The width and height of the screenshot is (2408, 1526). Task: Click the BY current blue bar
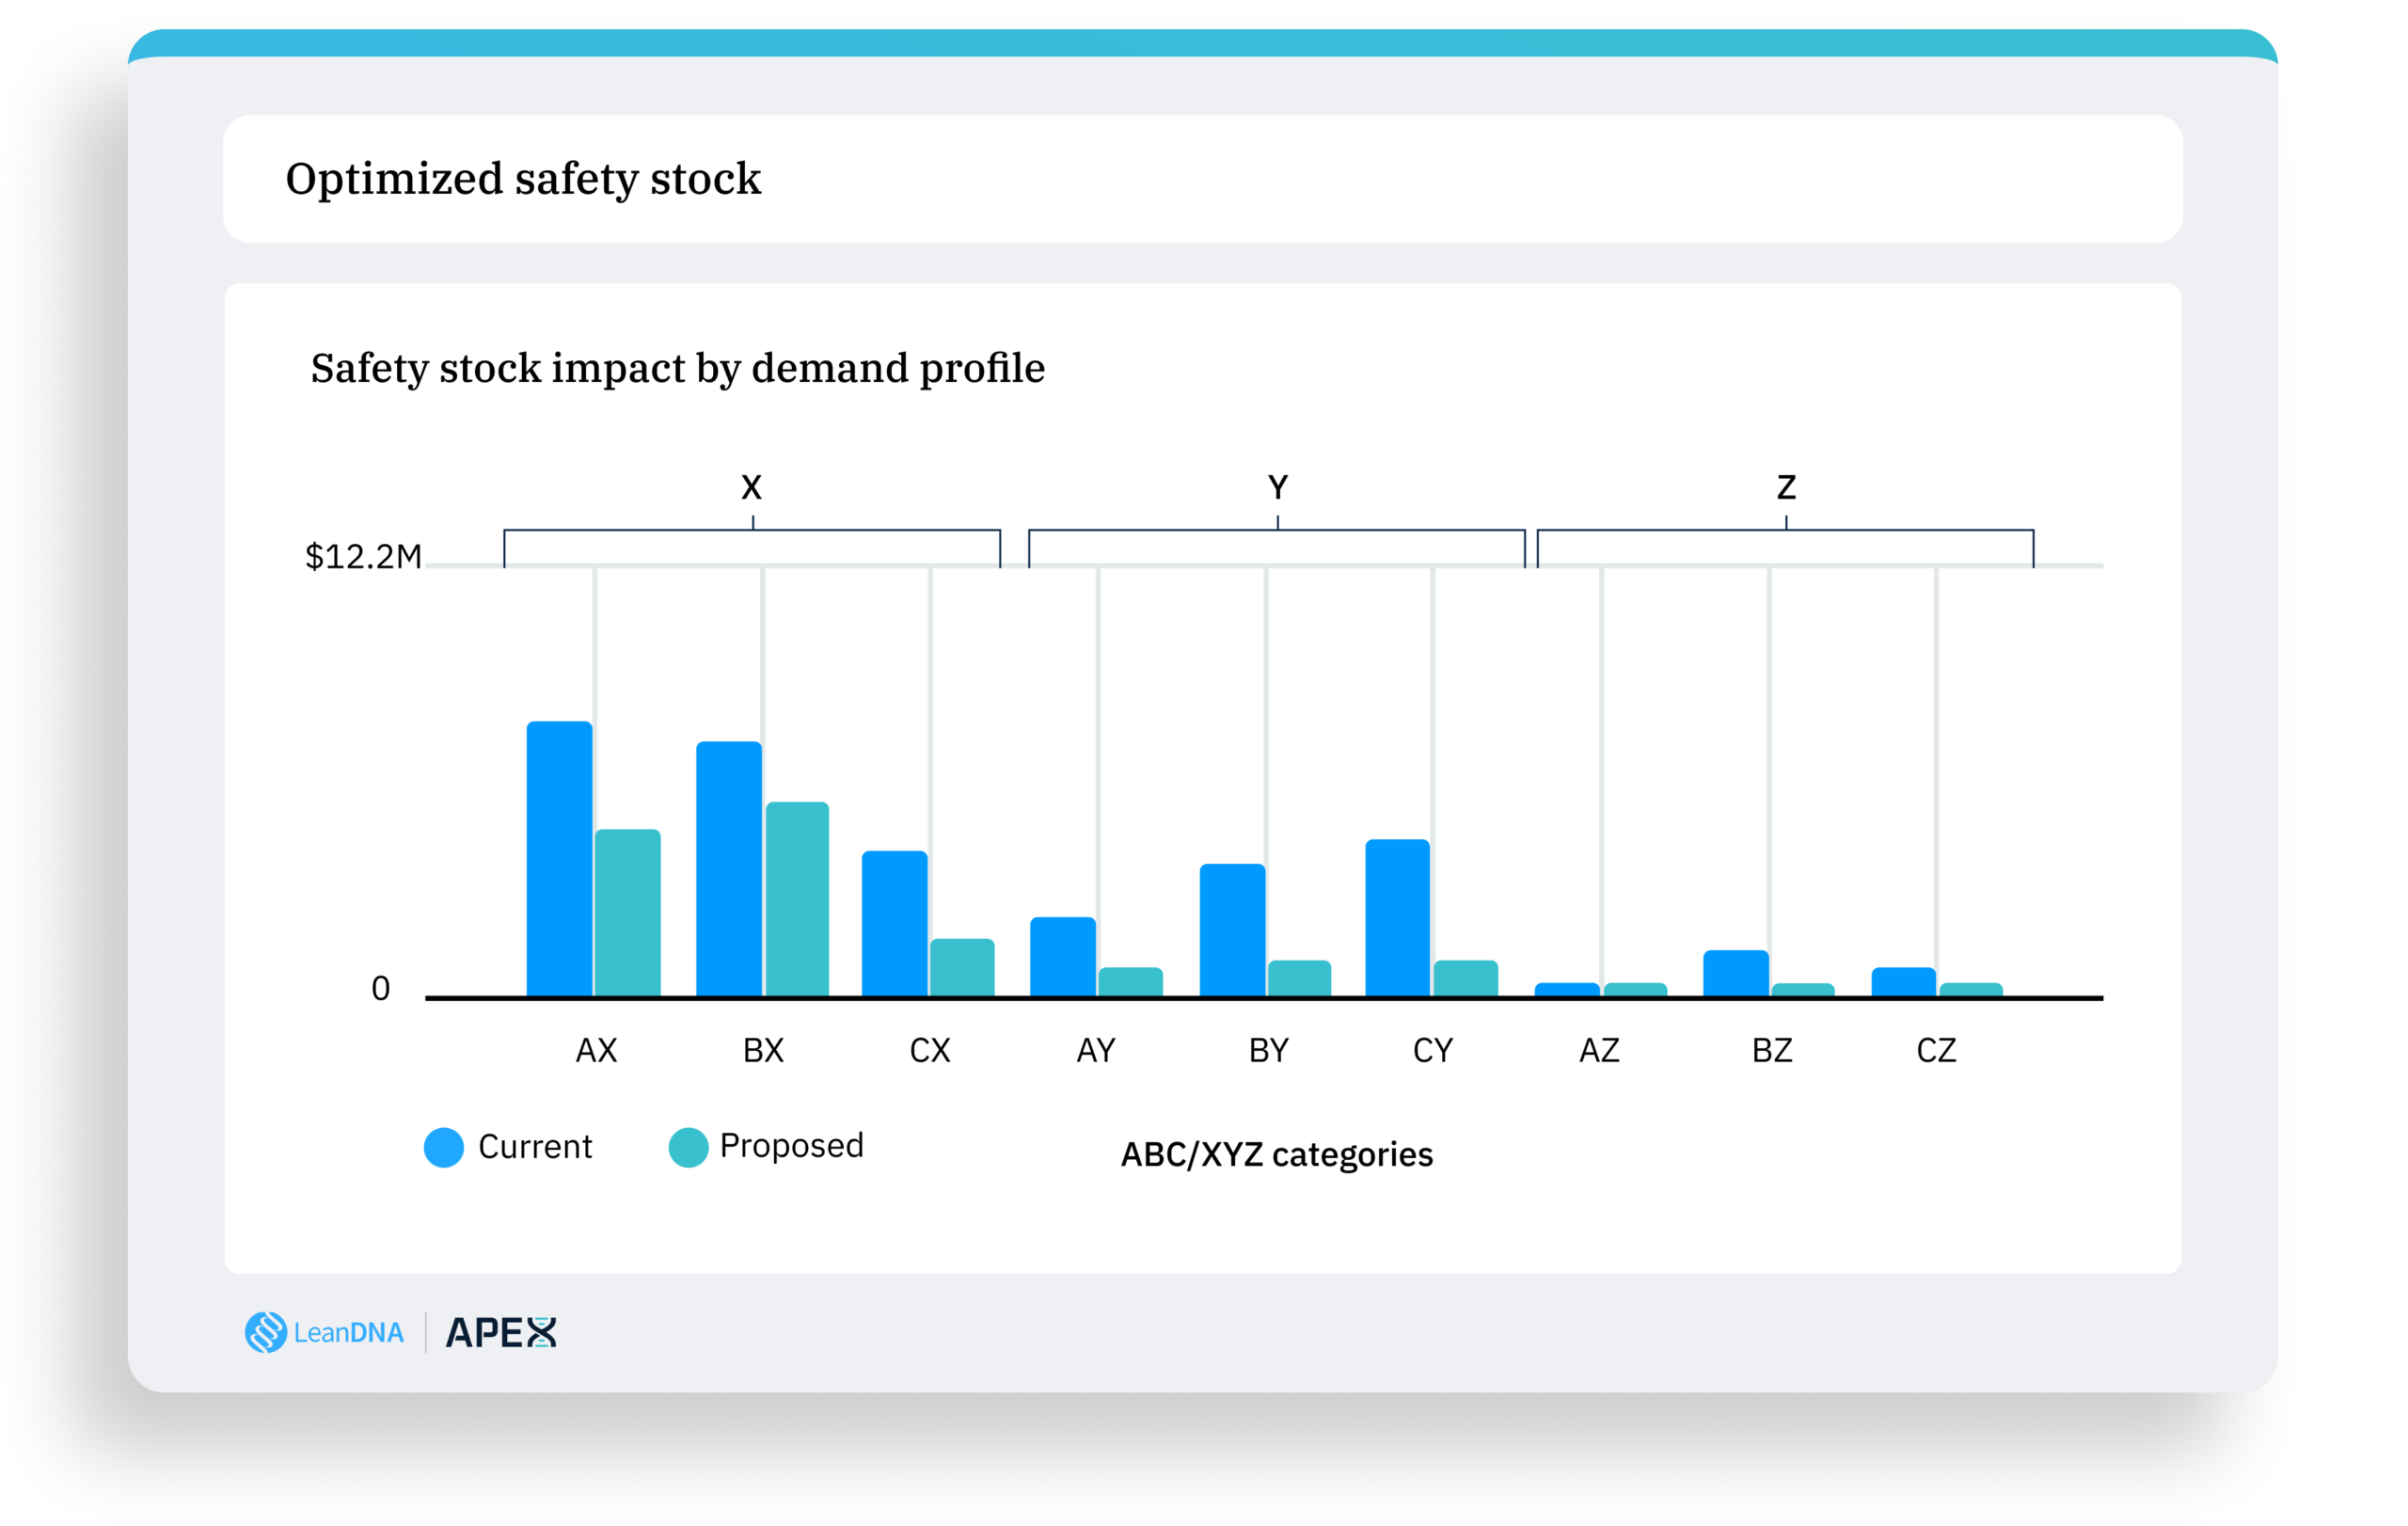1233,930
